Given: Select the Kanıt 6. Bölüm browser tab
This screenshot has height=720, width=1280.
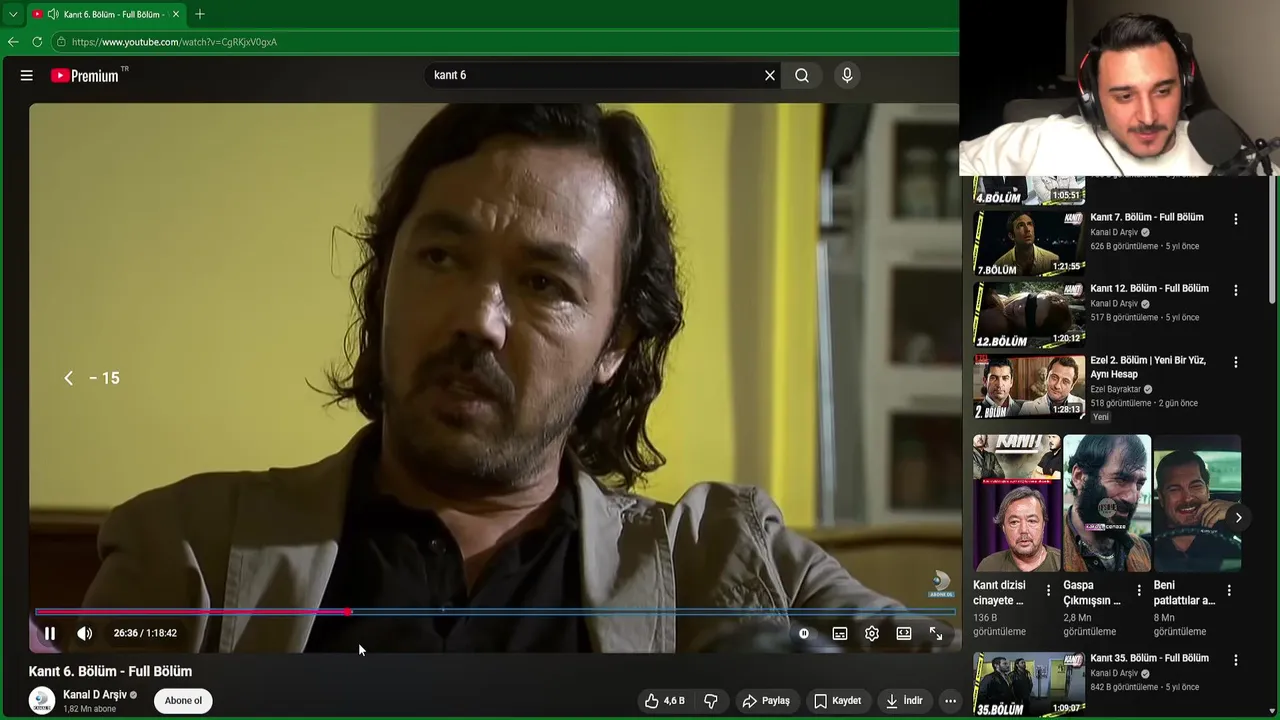Looking at the screenshot, I should click(x=105, y=14).
